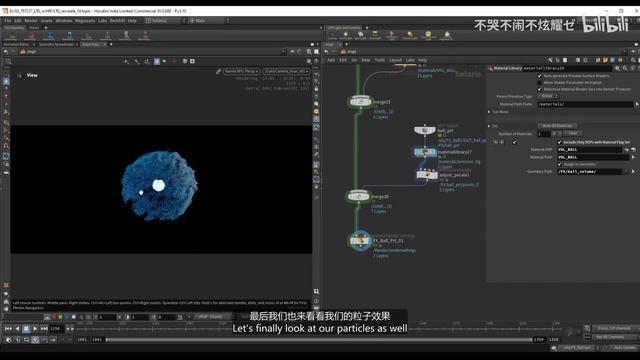Click the house-shaped shelf tool icon
This screenshot has height=360, width=640.
[x=447, y=36]
